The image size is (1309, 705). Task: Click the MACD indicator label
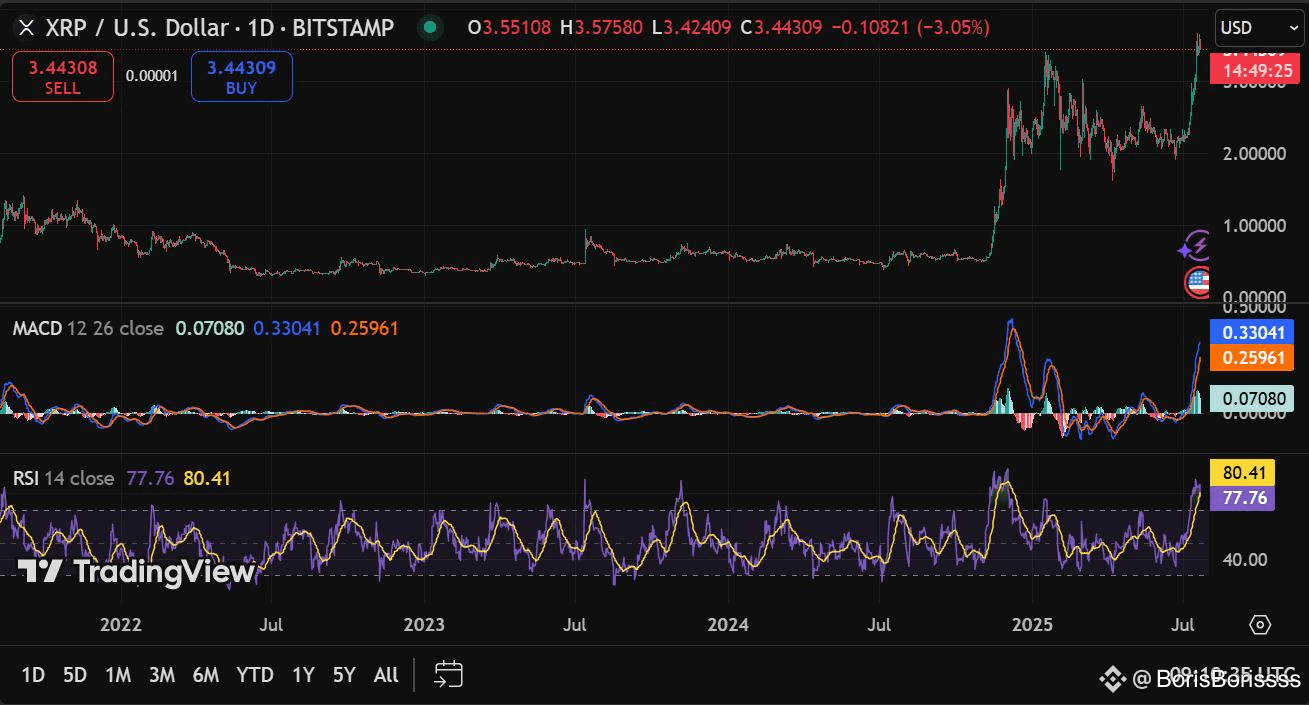[37, 328]
